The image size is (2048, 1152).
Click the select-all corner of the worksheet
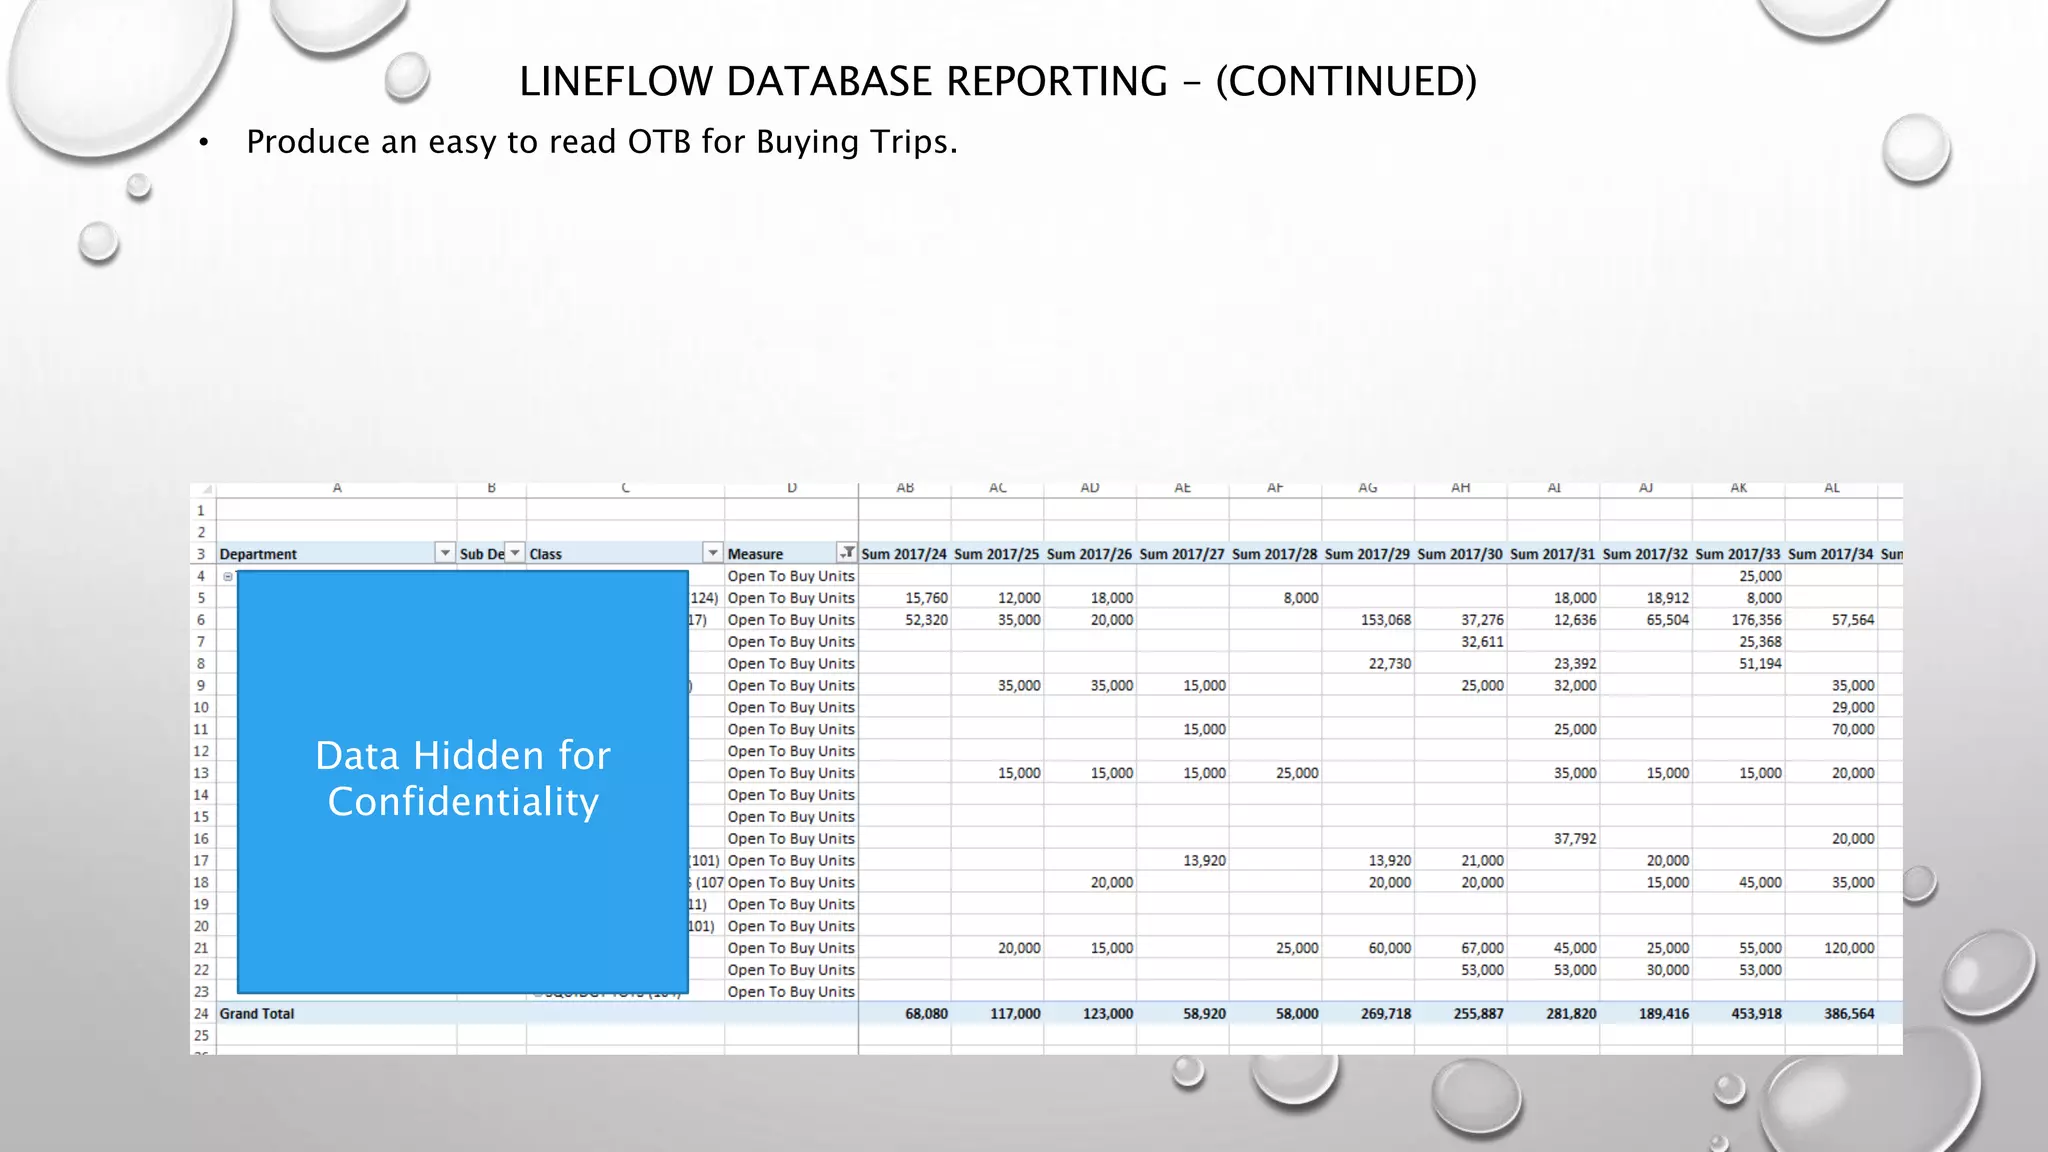(203, 489)
